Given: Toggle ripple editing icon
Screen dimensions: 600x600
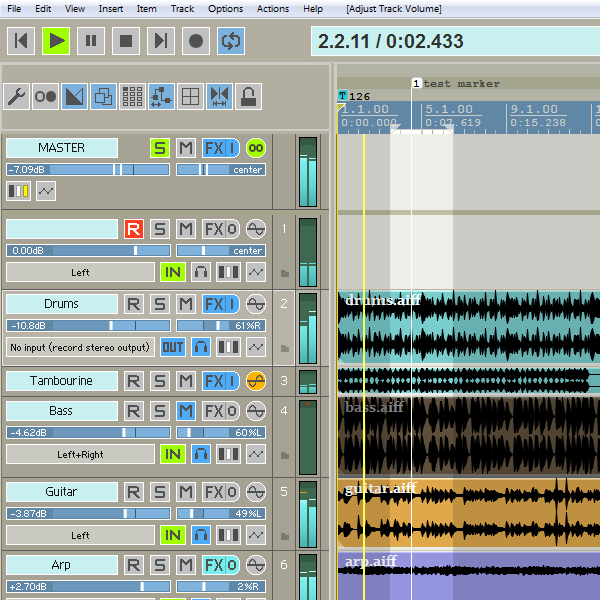Looking at the screenshot, I should pos(161,97).
